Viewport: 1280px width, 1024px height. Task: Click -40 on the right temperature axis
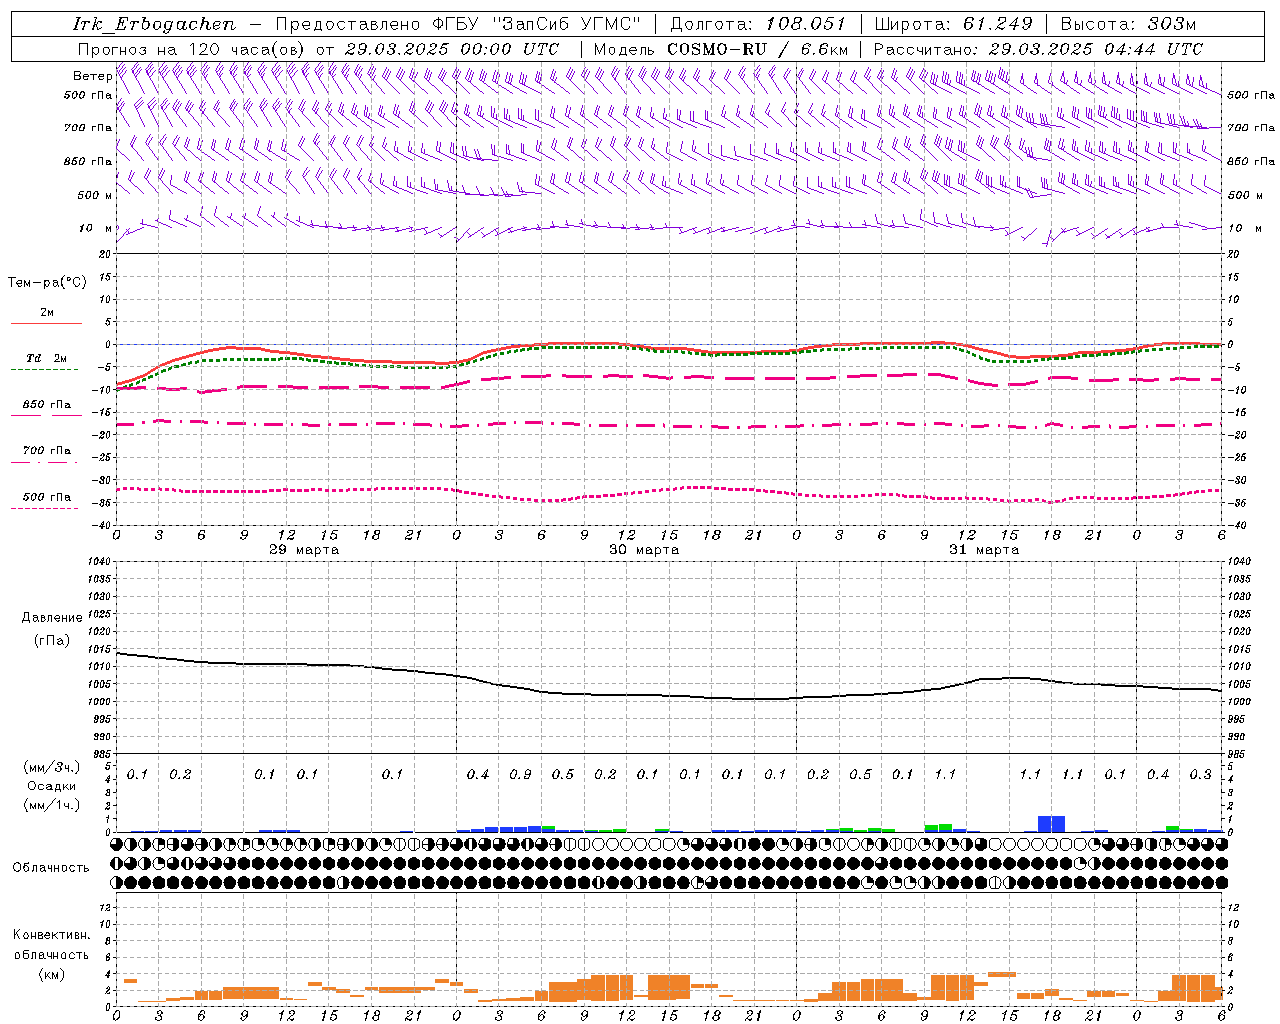tap(1236, 526)
